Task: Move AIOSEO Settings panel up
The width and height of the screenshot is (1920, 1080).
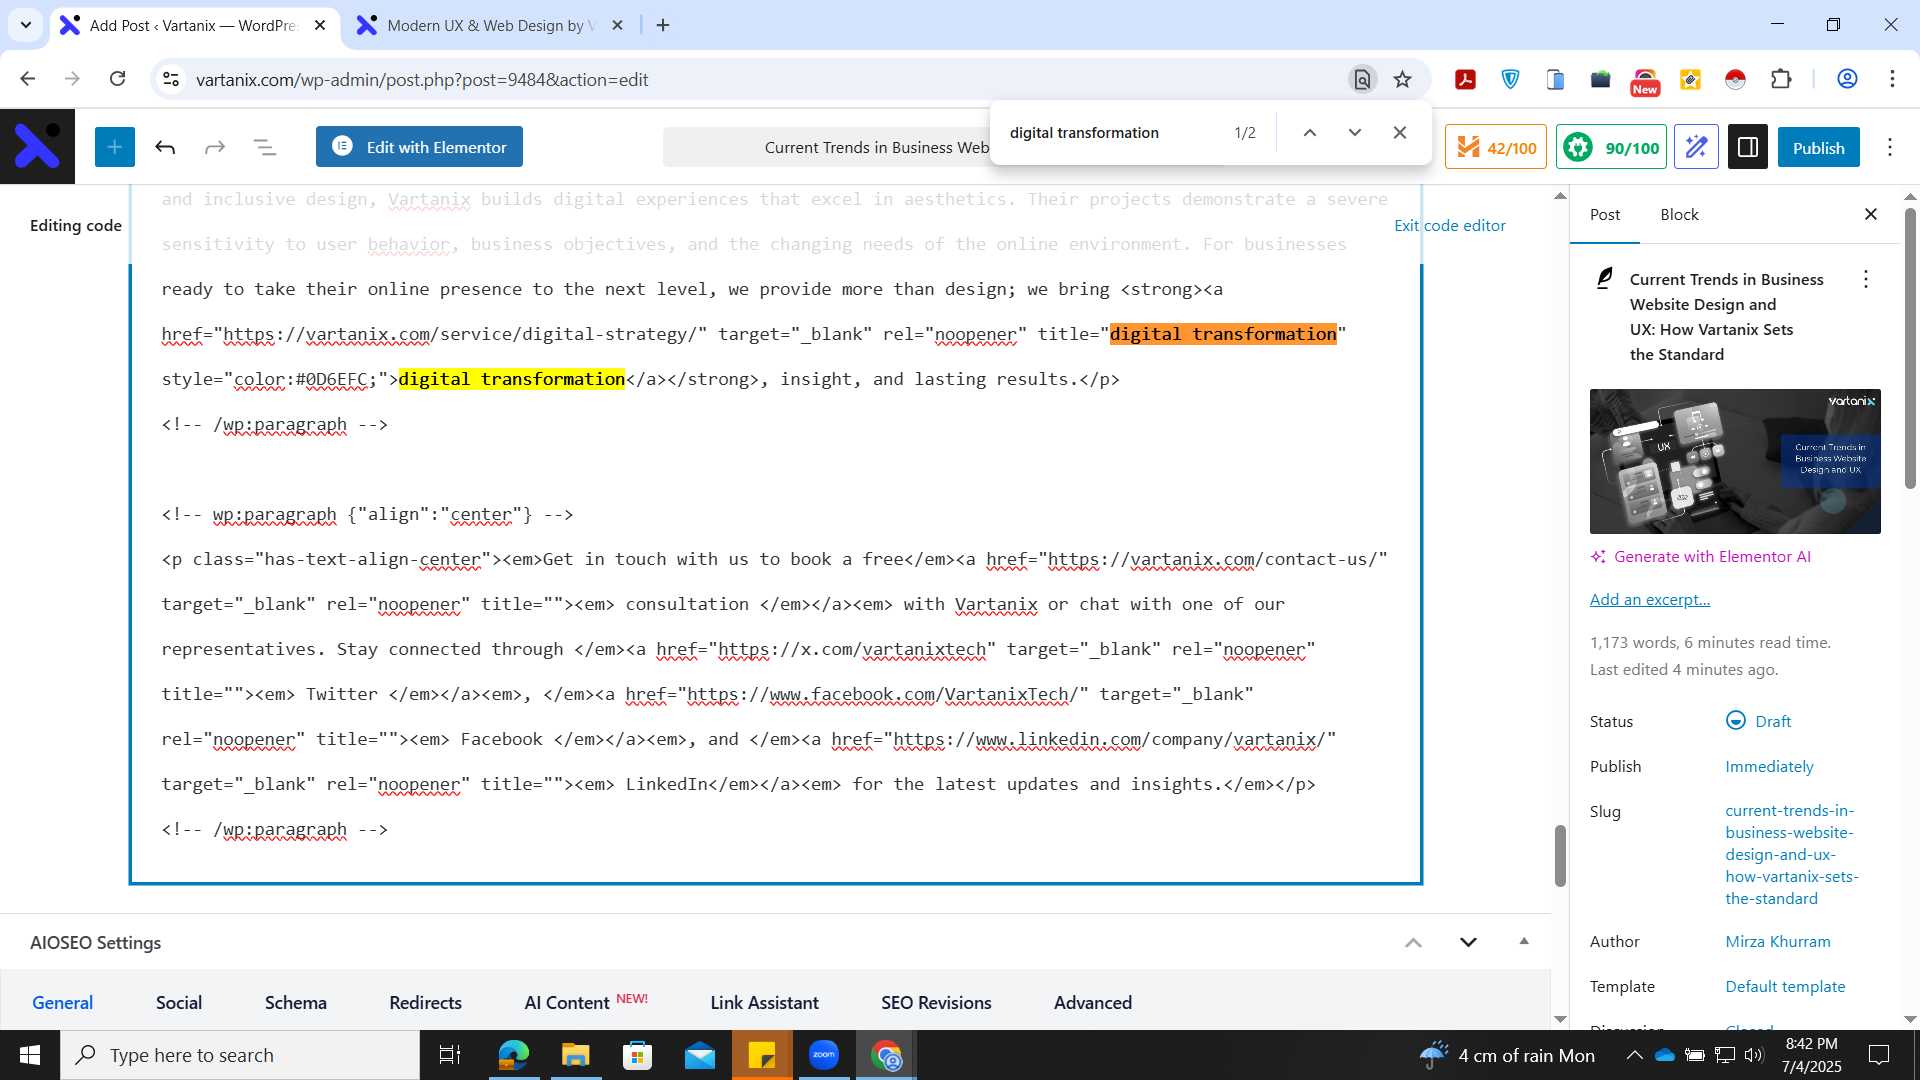Action: click(1413, 942)
